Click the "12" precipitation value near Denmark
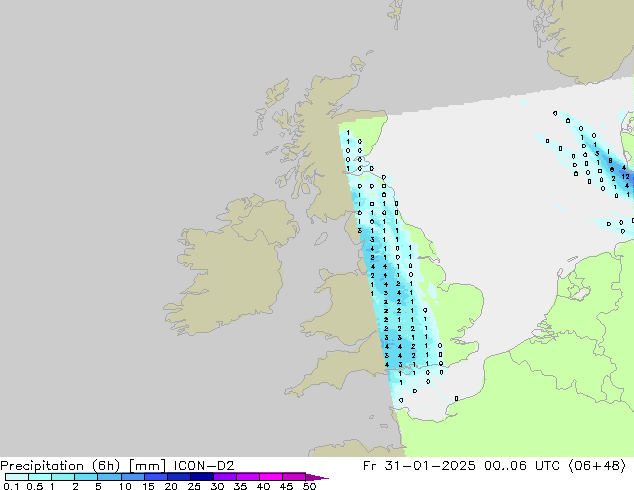This screenshot has width=634, height=490. pyautogui.click(x=625, y=177)
